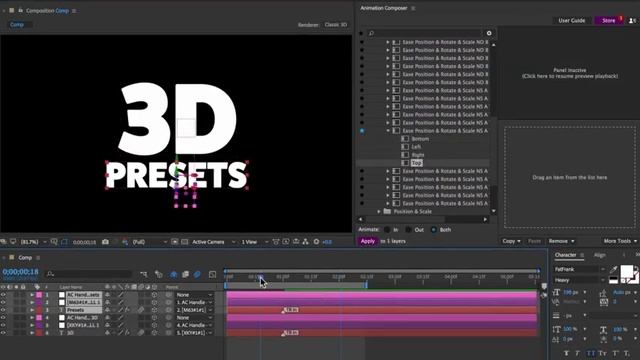Click the Comp breadcrumb tab in the viewer
Viewport: 640px width, 360px height.
[x=17, y=24]
